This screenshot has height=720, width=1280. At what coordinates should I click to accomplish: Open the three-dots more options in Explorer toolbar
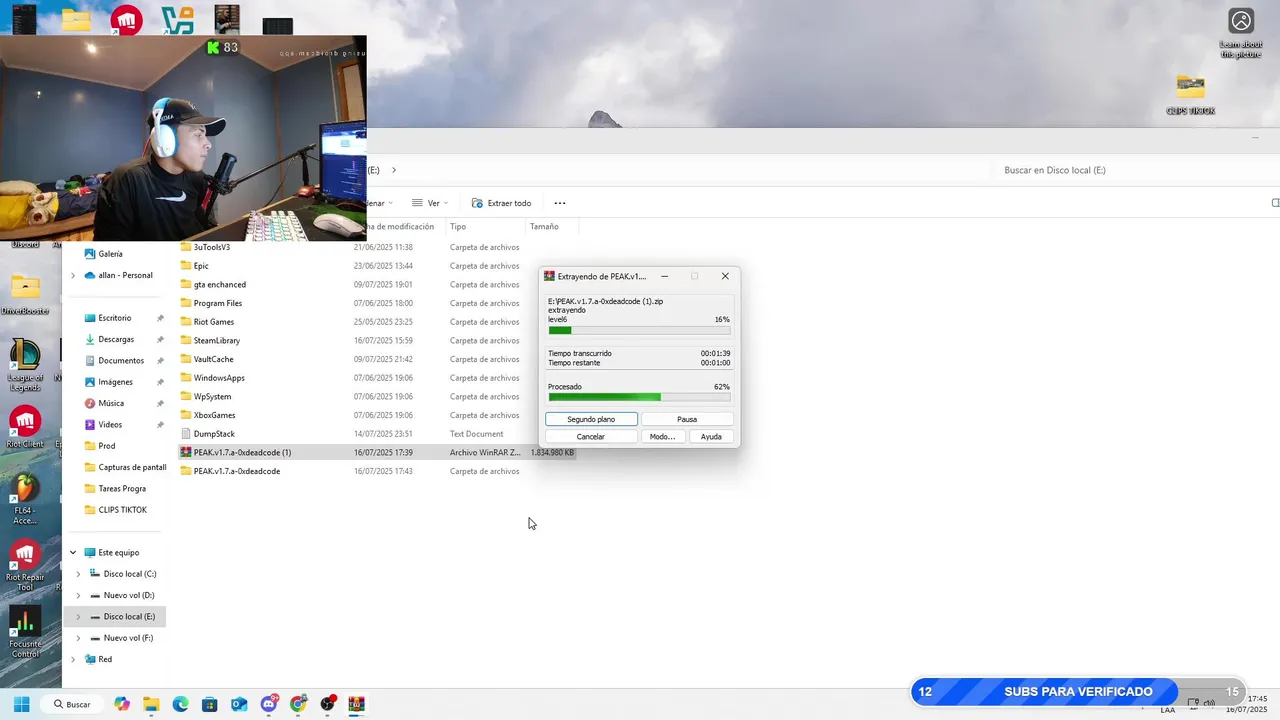tap(560, 203)
